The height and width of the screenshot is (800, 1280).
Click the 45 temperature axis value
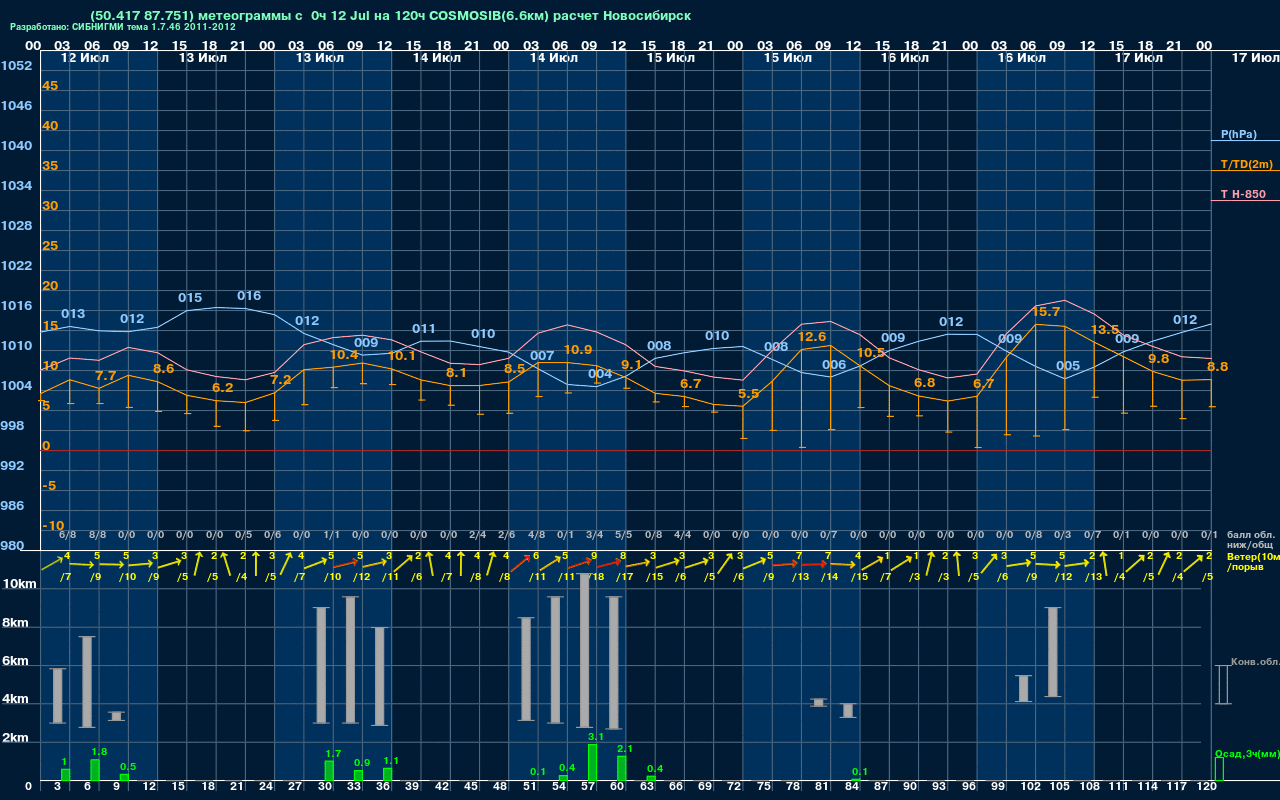tap(50, 86)
